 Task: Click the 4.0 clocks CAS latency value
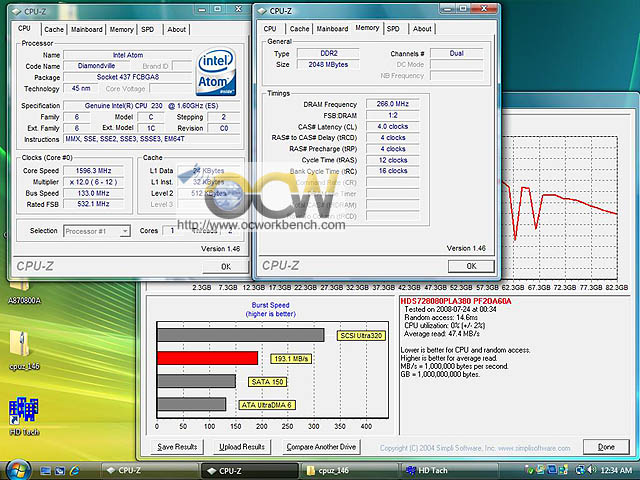[393, 127]
